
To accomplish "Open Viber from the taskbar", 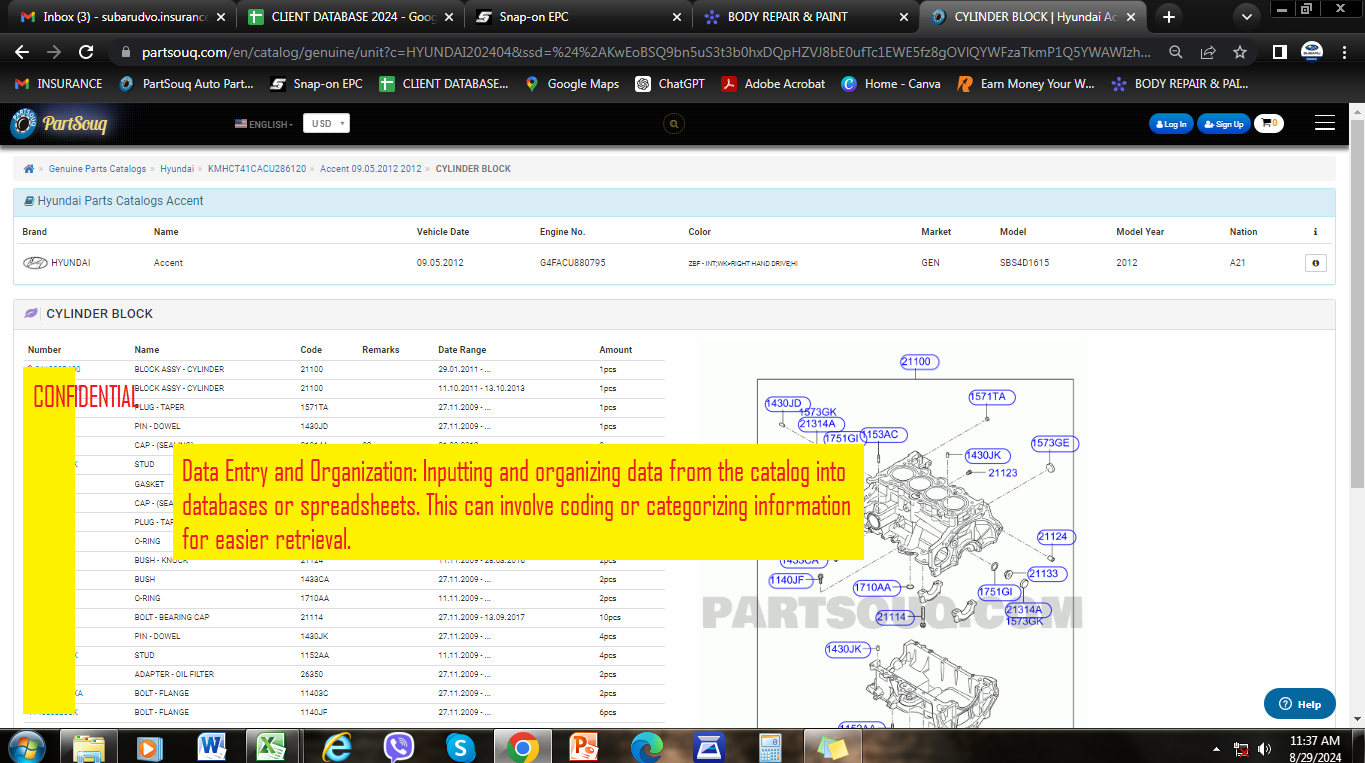I will 399,747.
